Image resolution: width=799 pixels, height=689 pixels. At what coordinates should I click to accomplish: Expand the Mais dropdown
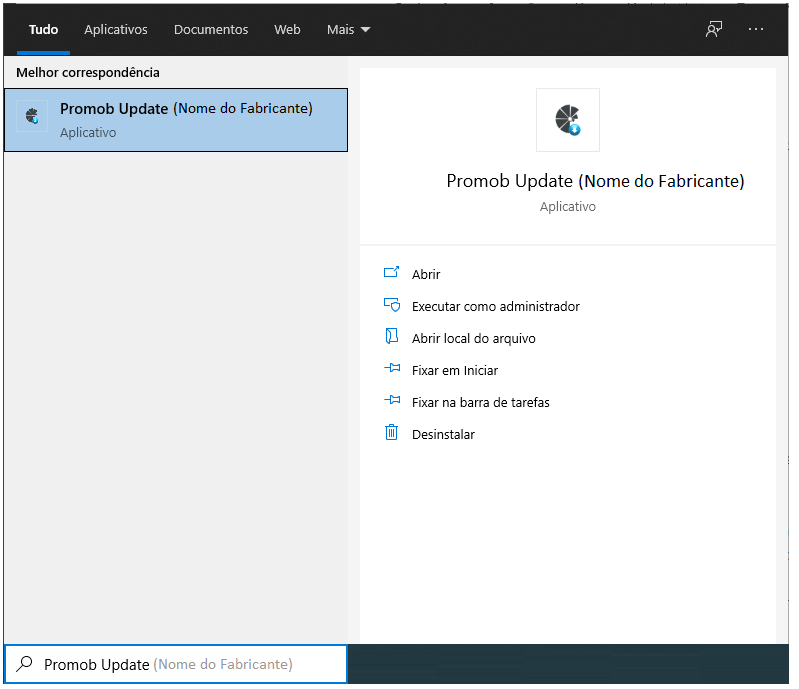[349, 30]
